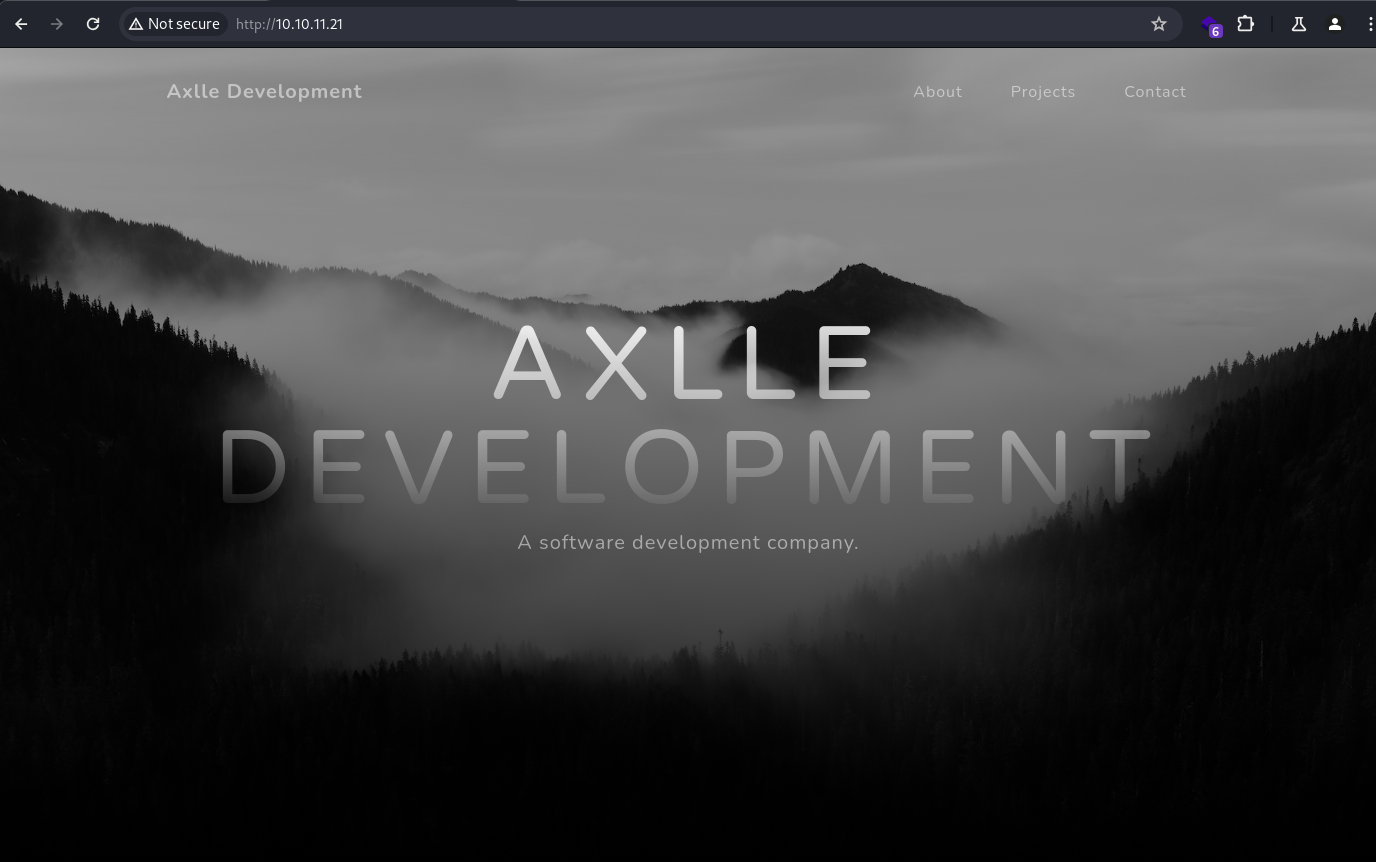Reload the current page
The width and height of the screenshot is (1376, 862).
point(93,24)
